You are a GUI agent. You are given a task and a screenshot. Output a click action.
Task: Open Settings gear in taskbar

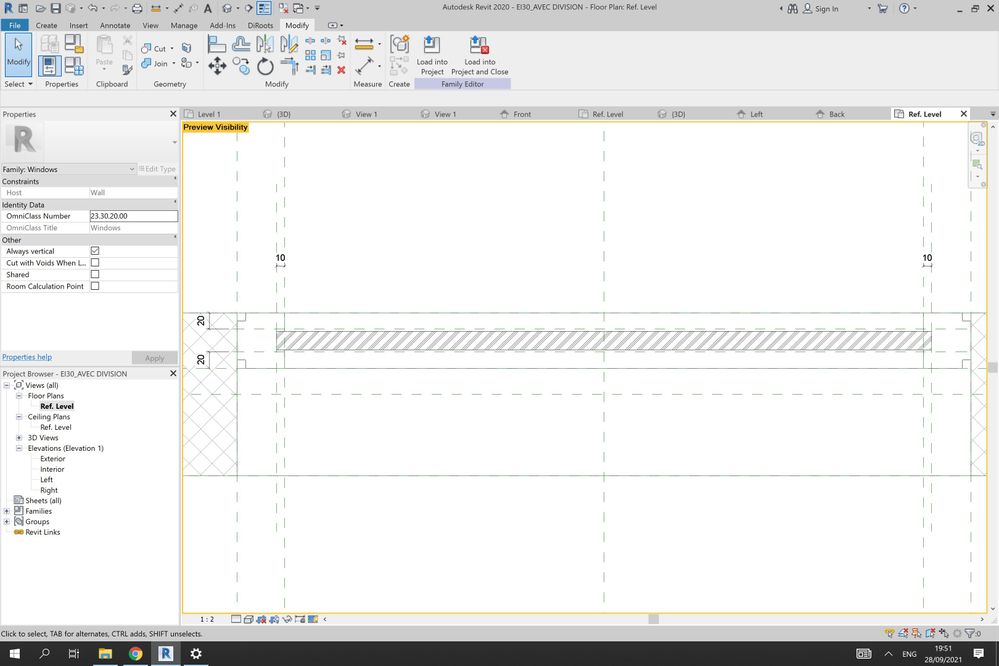click(x=196, y=653)
